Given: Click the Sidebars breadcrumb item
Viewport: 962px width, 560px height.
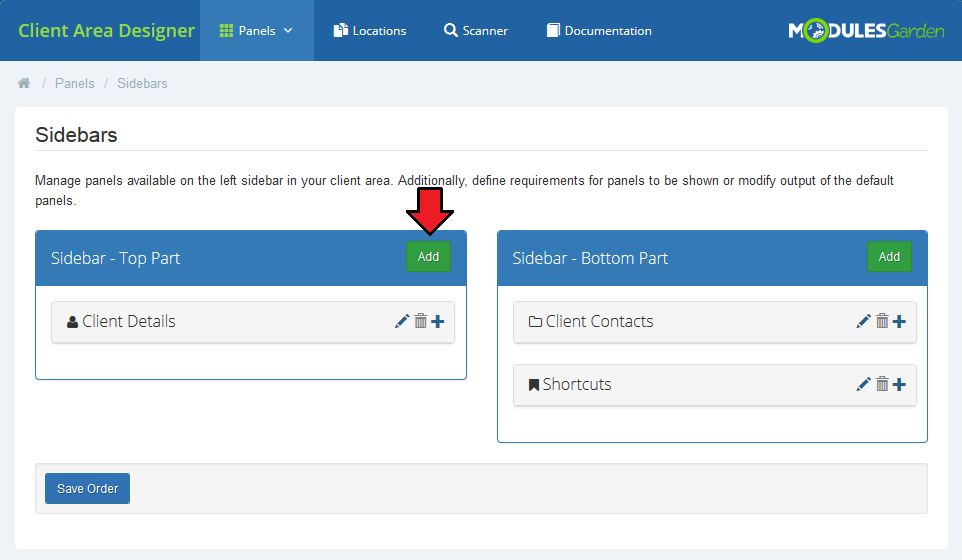Looking at the screenshot, I should (x=142, y=83).
